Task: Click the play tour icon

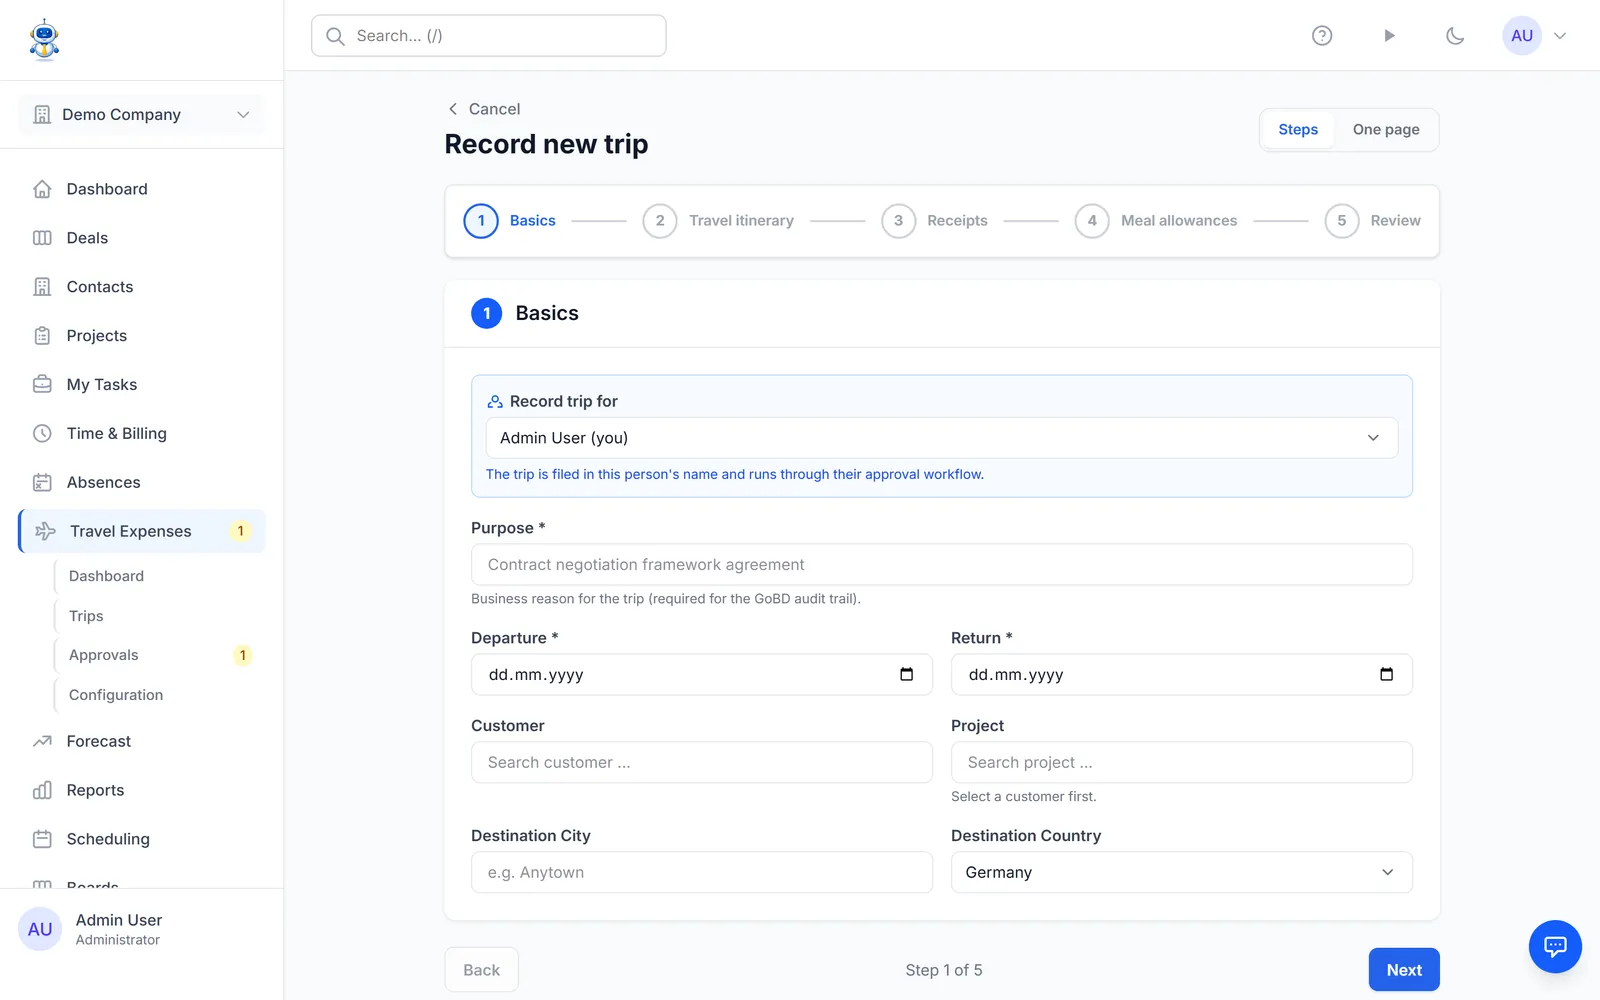Action: pos(1389,36)
